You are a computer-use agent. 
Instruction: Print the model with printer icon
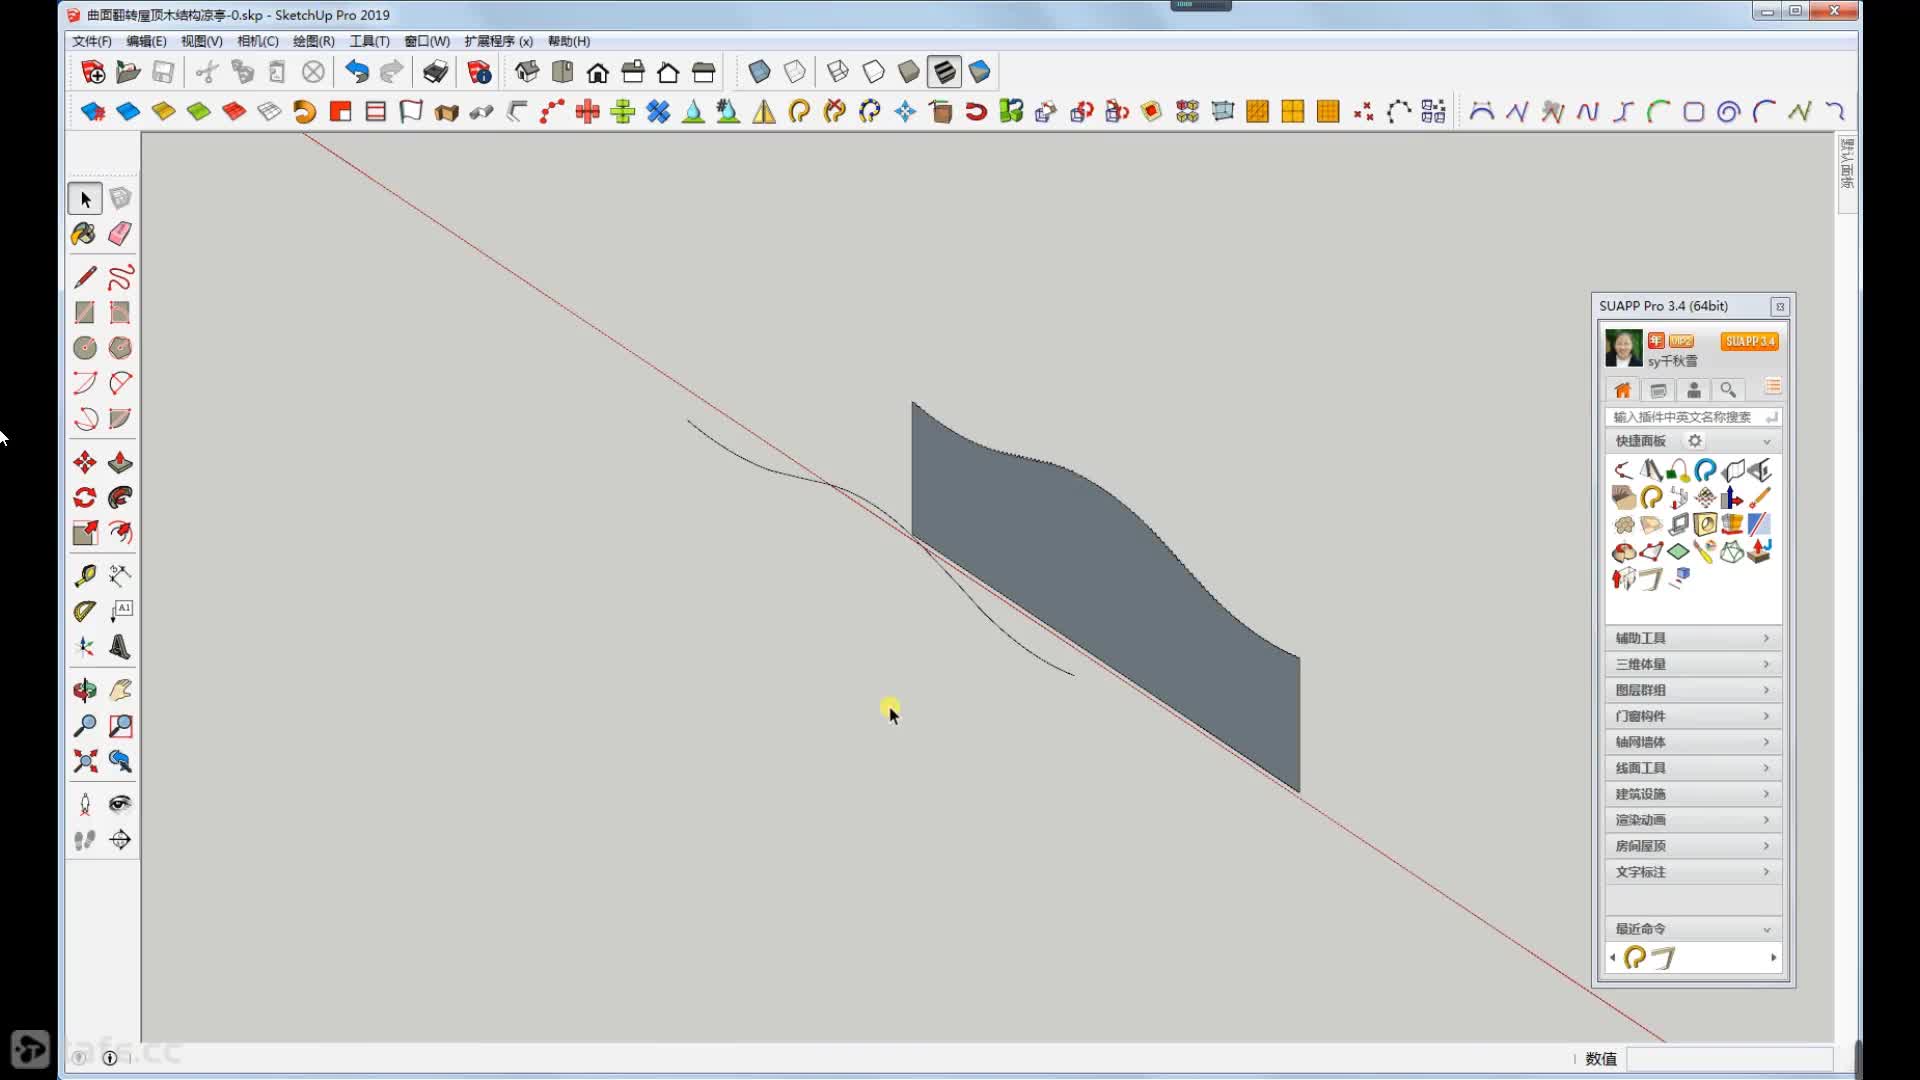coord(435,72)
